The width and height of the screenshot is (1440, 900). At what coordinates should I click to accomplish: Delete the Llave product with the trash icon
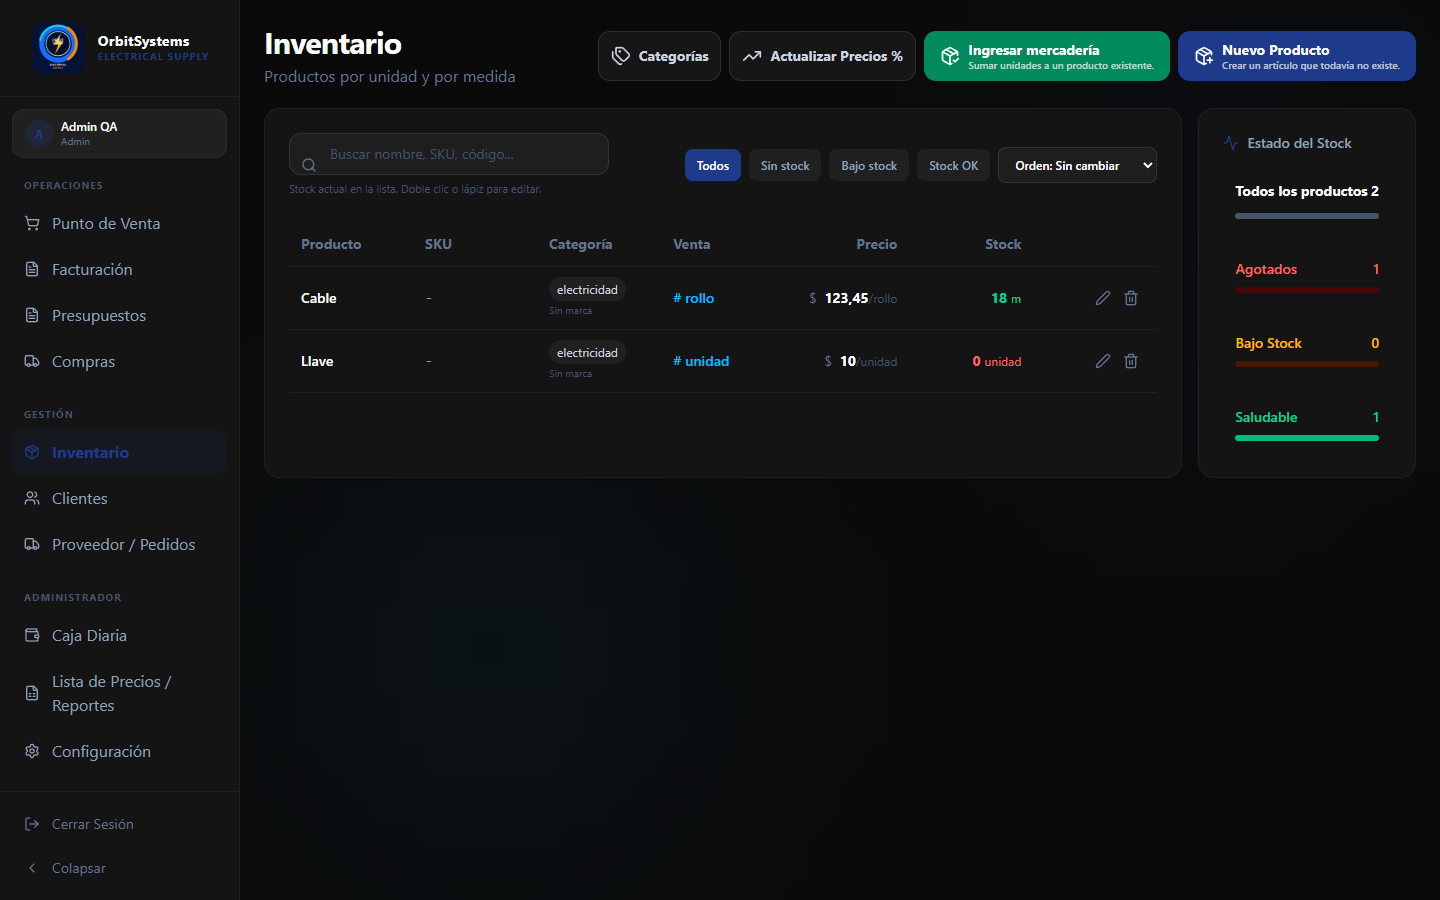point(1131,361)
